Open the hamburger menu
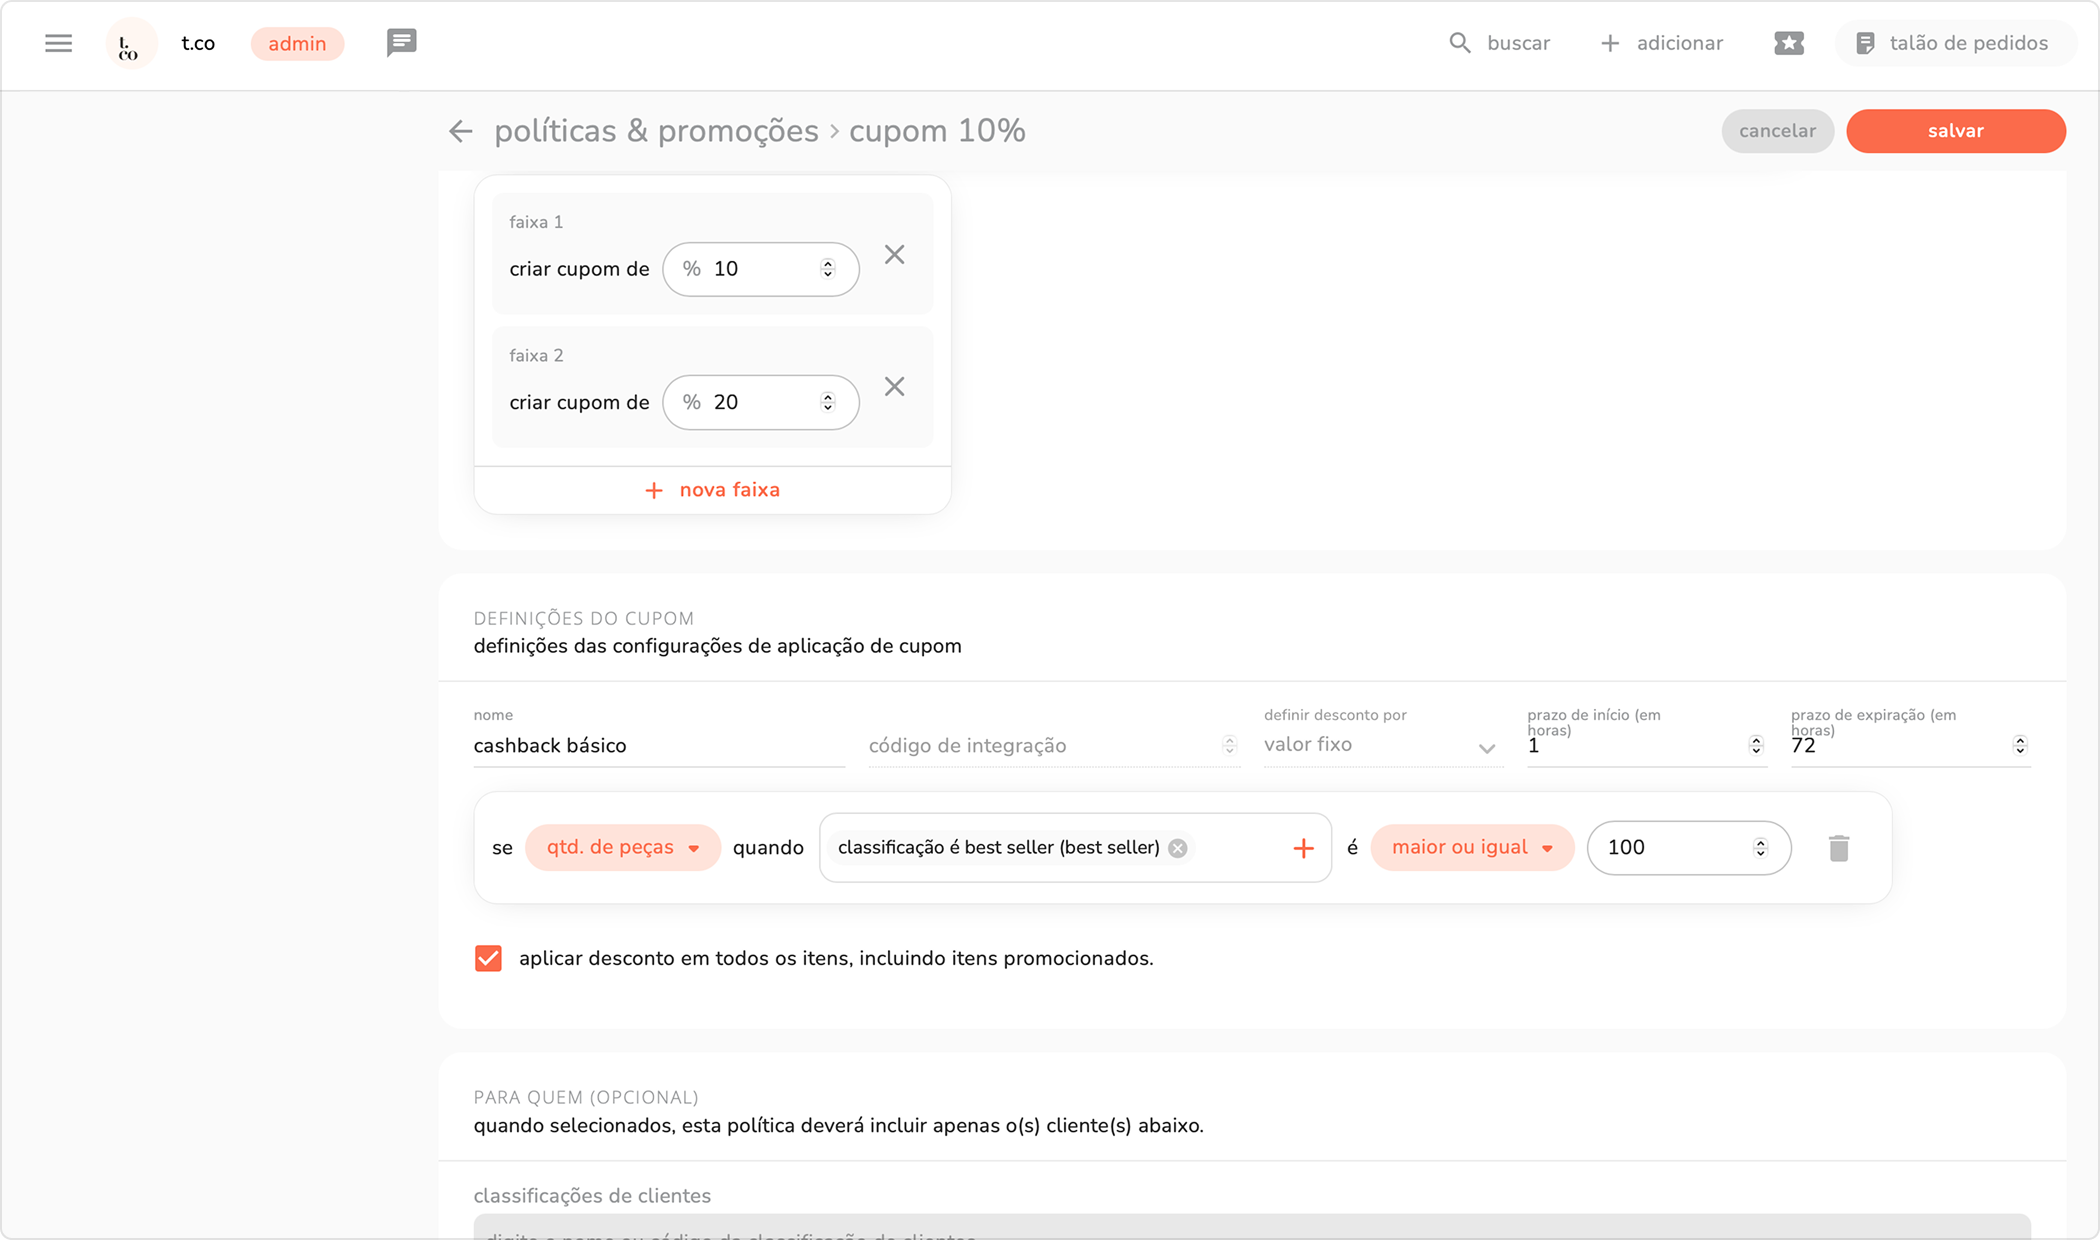2100x1240 pixels. tap(58, 43)
